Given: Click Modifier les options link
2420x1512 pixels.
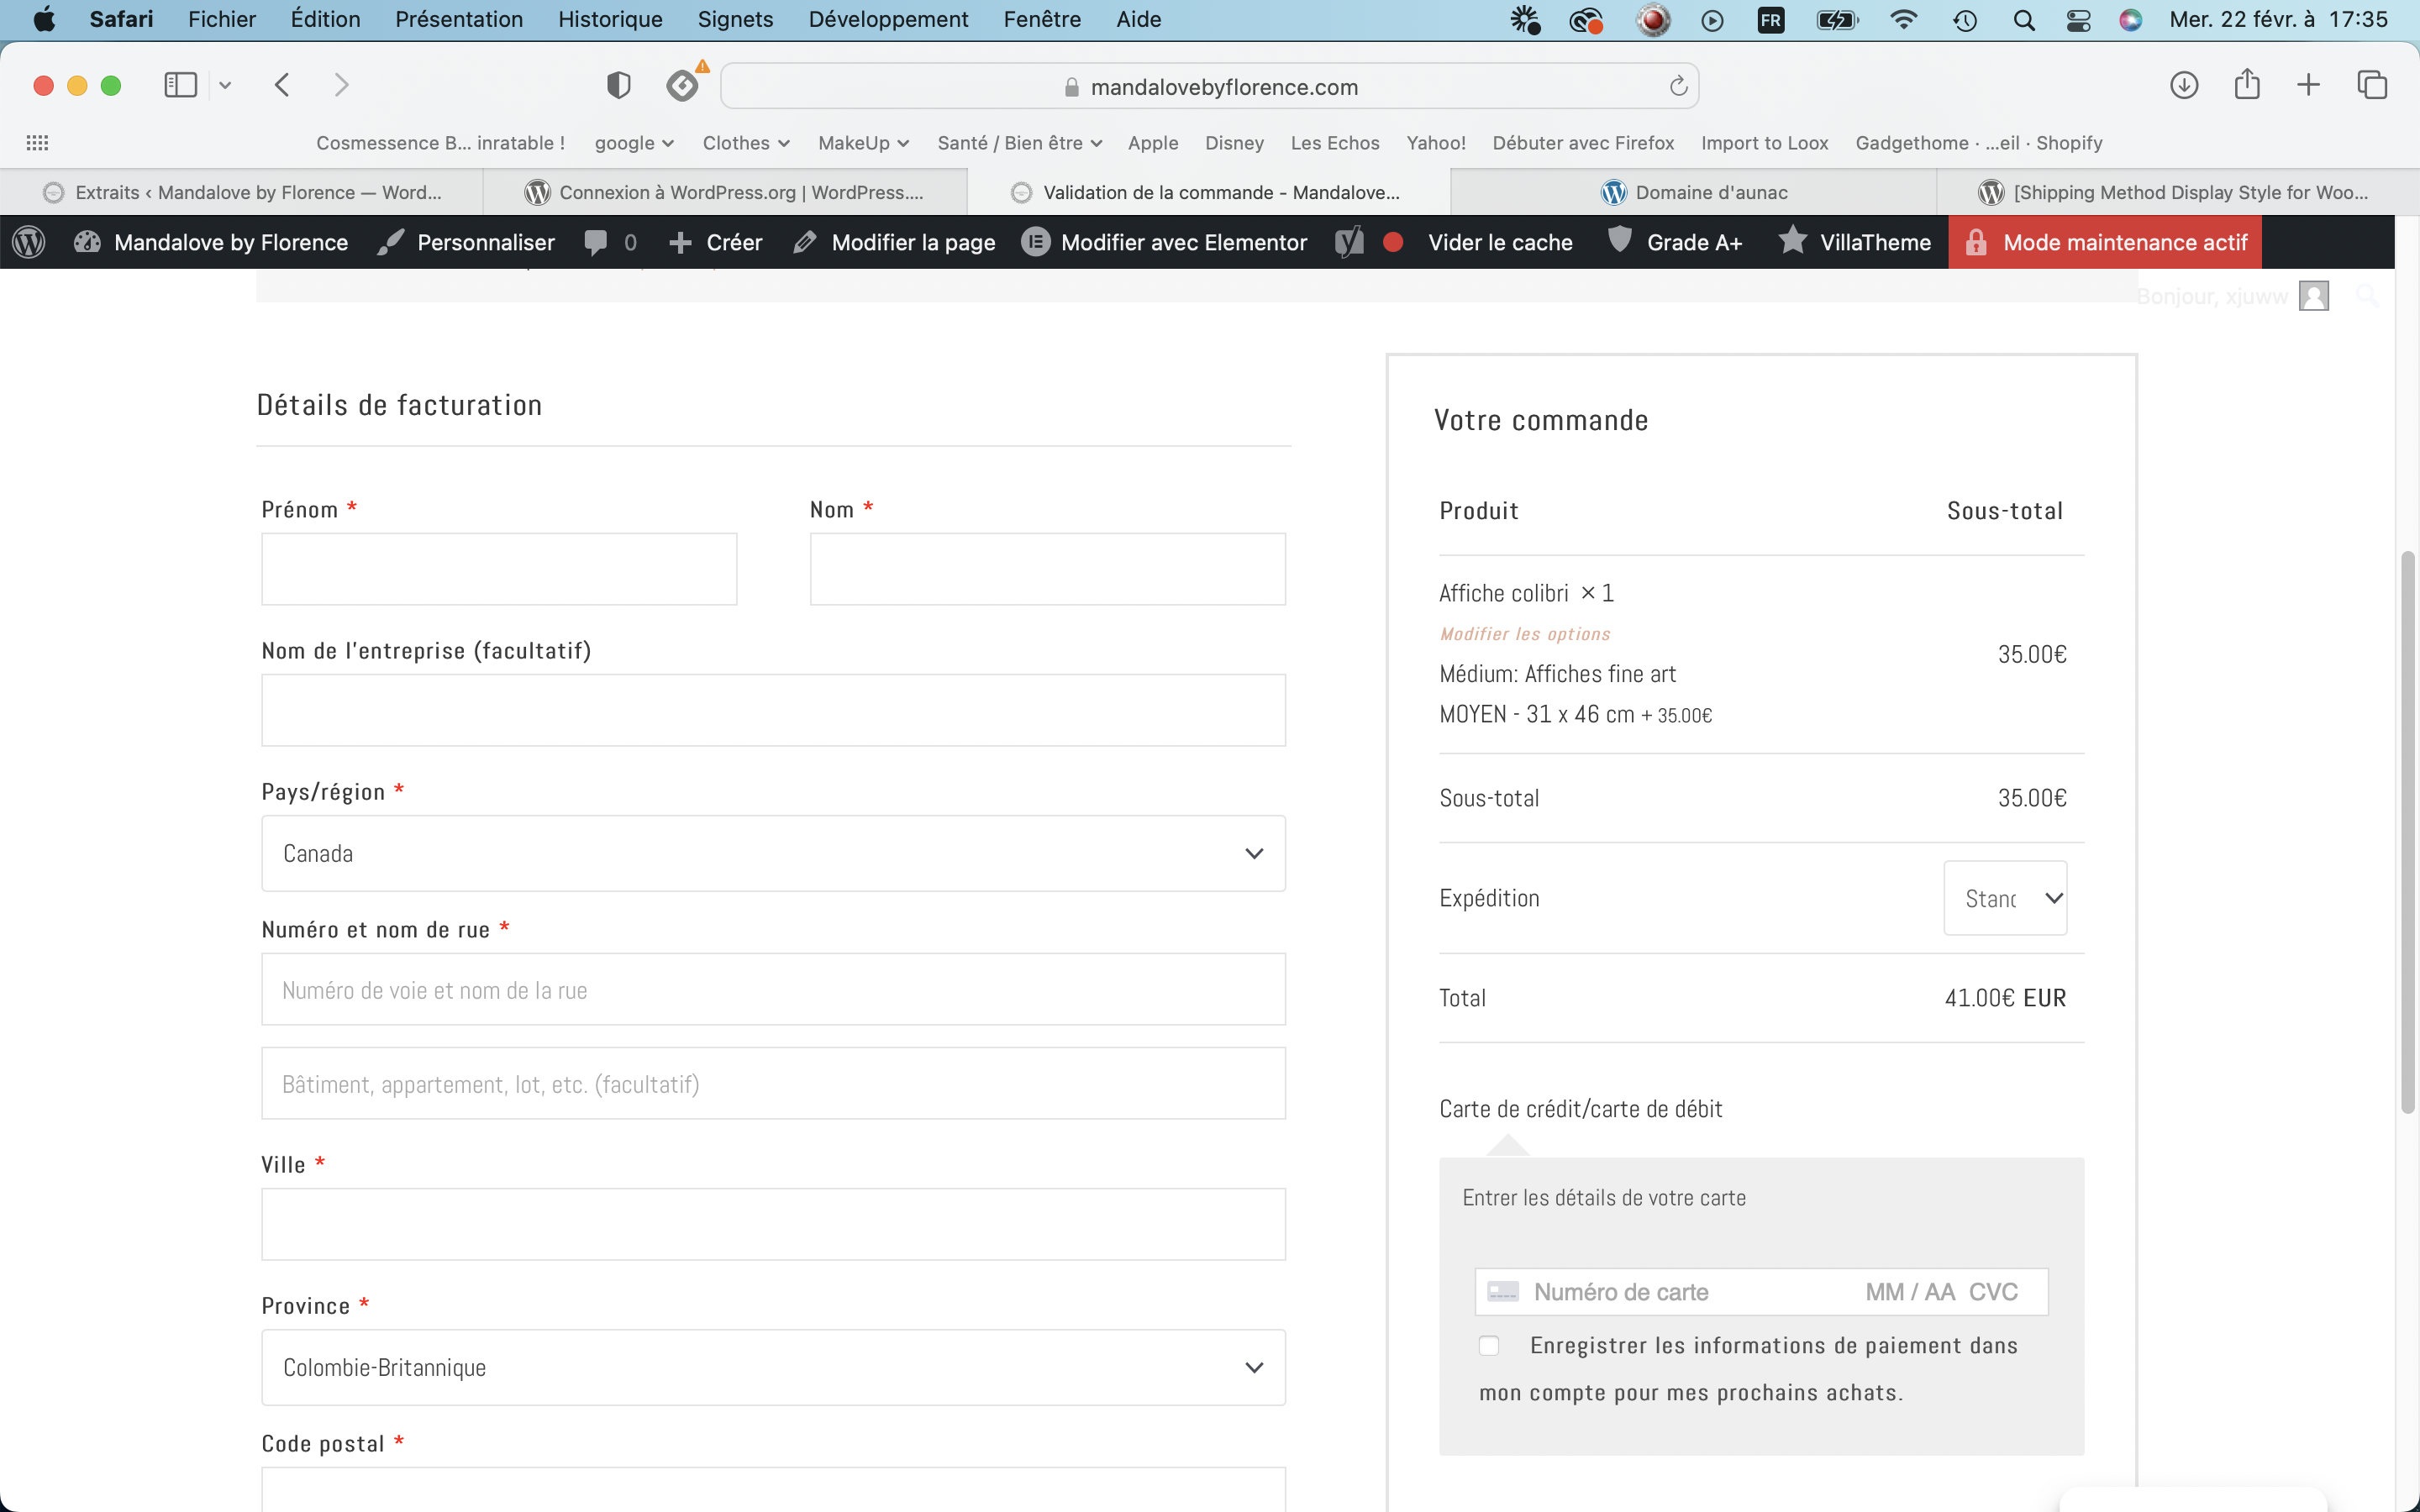Looking at the screenshot, I should coord(1524,634).
